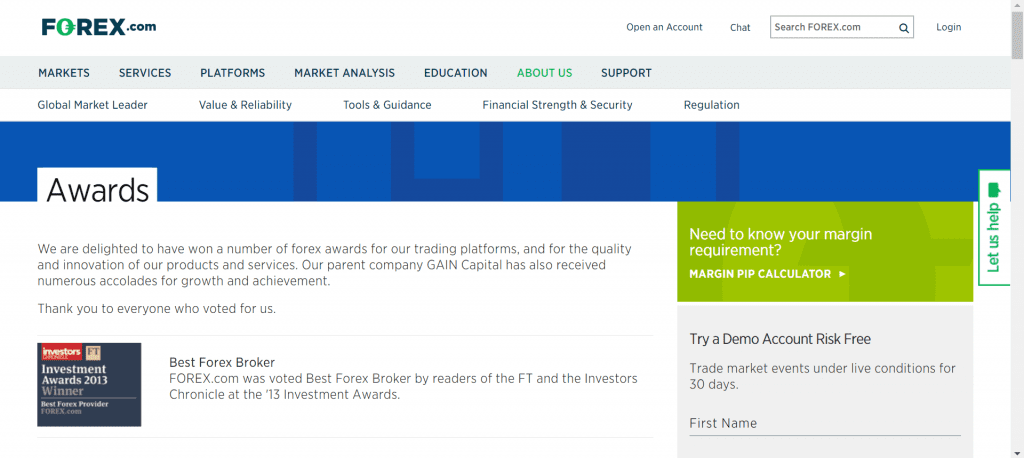
Task: Go to Financial Strength & Security page
Action: 557,105
